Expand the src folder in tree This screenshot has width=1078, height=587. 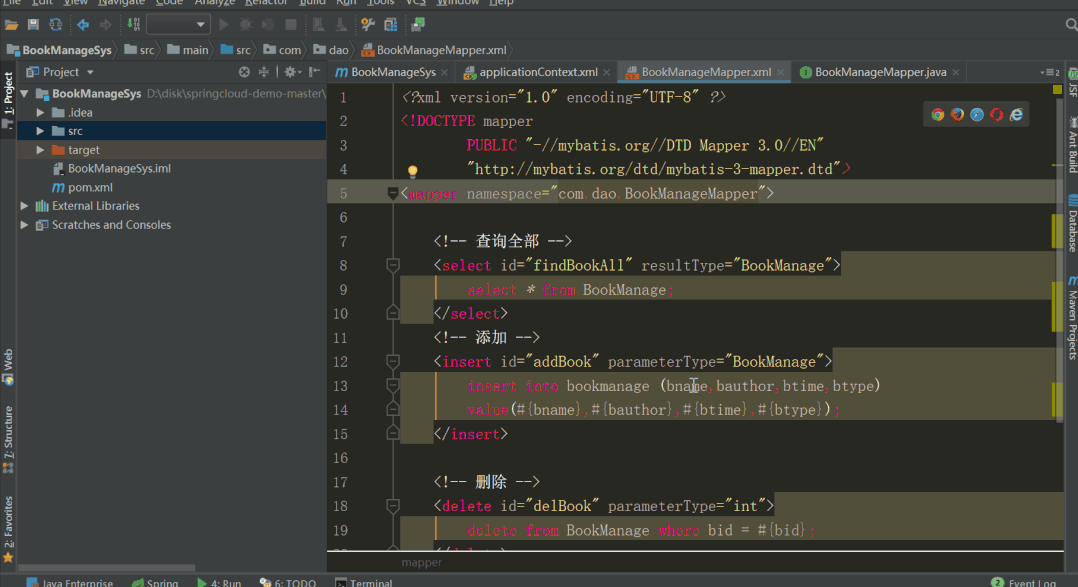[x=40, y=131]
